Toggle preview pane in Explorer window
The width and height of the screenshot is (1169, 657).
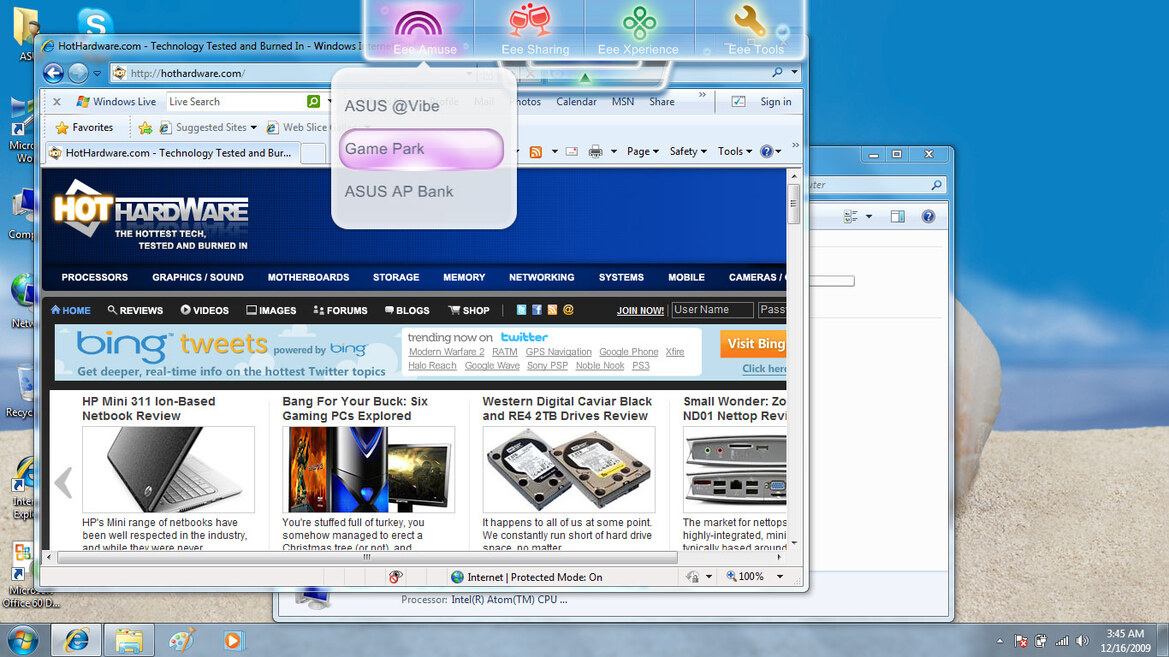[x=898, y=216]
